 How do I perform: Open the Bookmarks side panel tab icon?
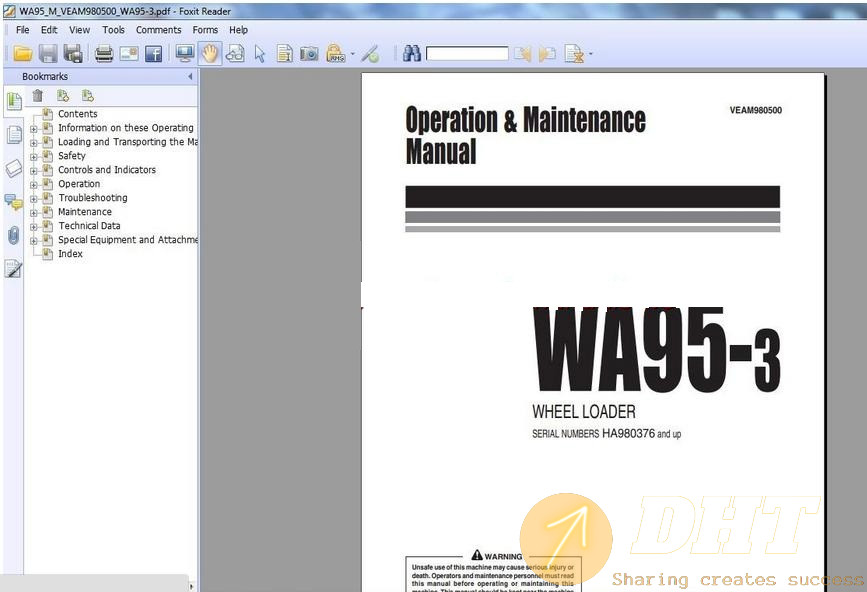click(14, 101)
